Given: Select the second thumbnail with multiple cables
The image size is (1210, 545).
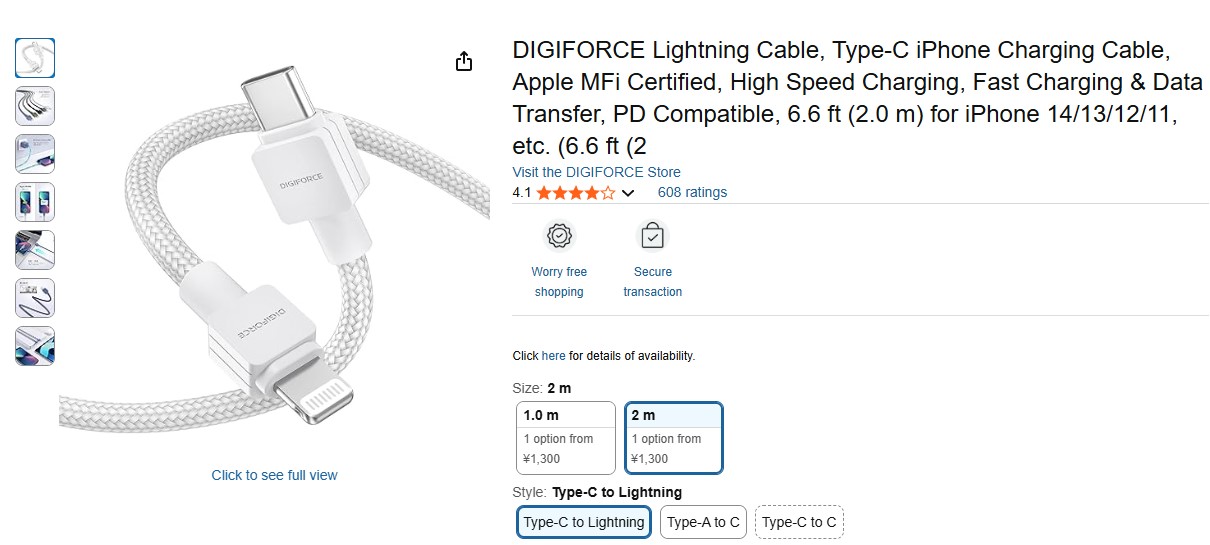Looking at the screenshot, I should point(35,106).
